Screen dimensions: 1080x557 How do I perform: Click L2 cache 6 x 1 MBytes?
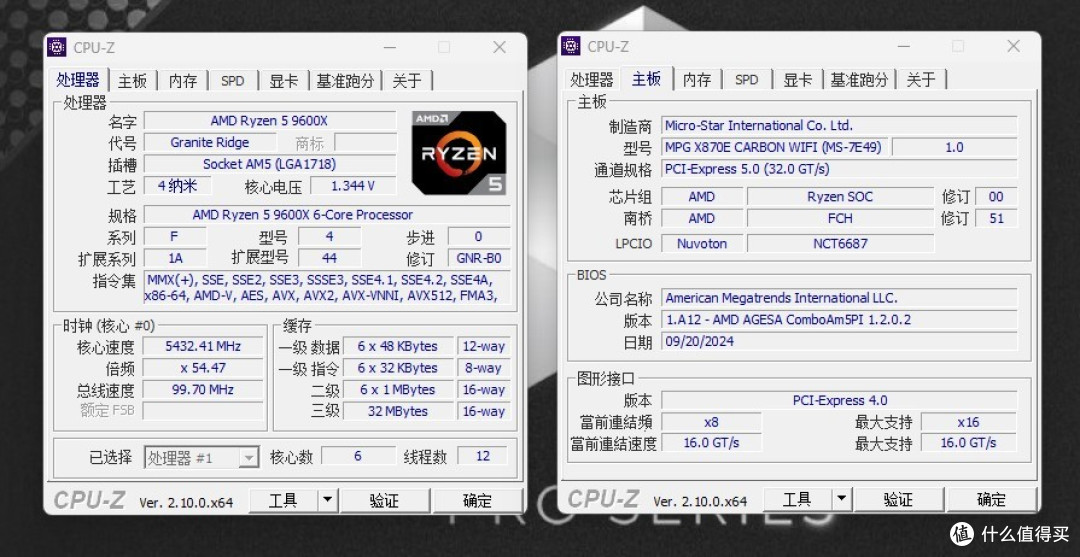tap(397, 390)
